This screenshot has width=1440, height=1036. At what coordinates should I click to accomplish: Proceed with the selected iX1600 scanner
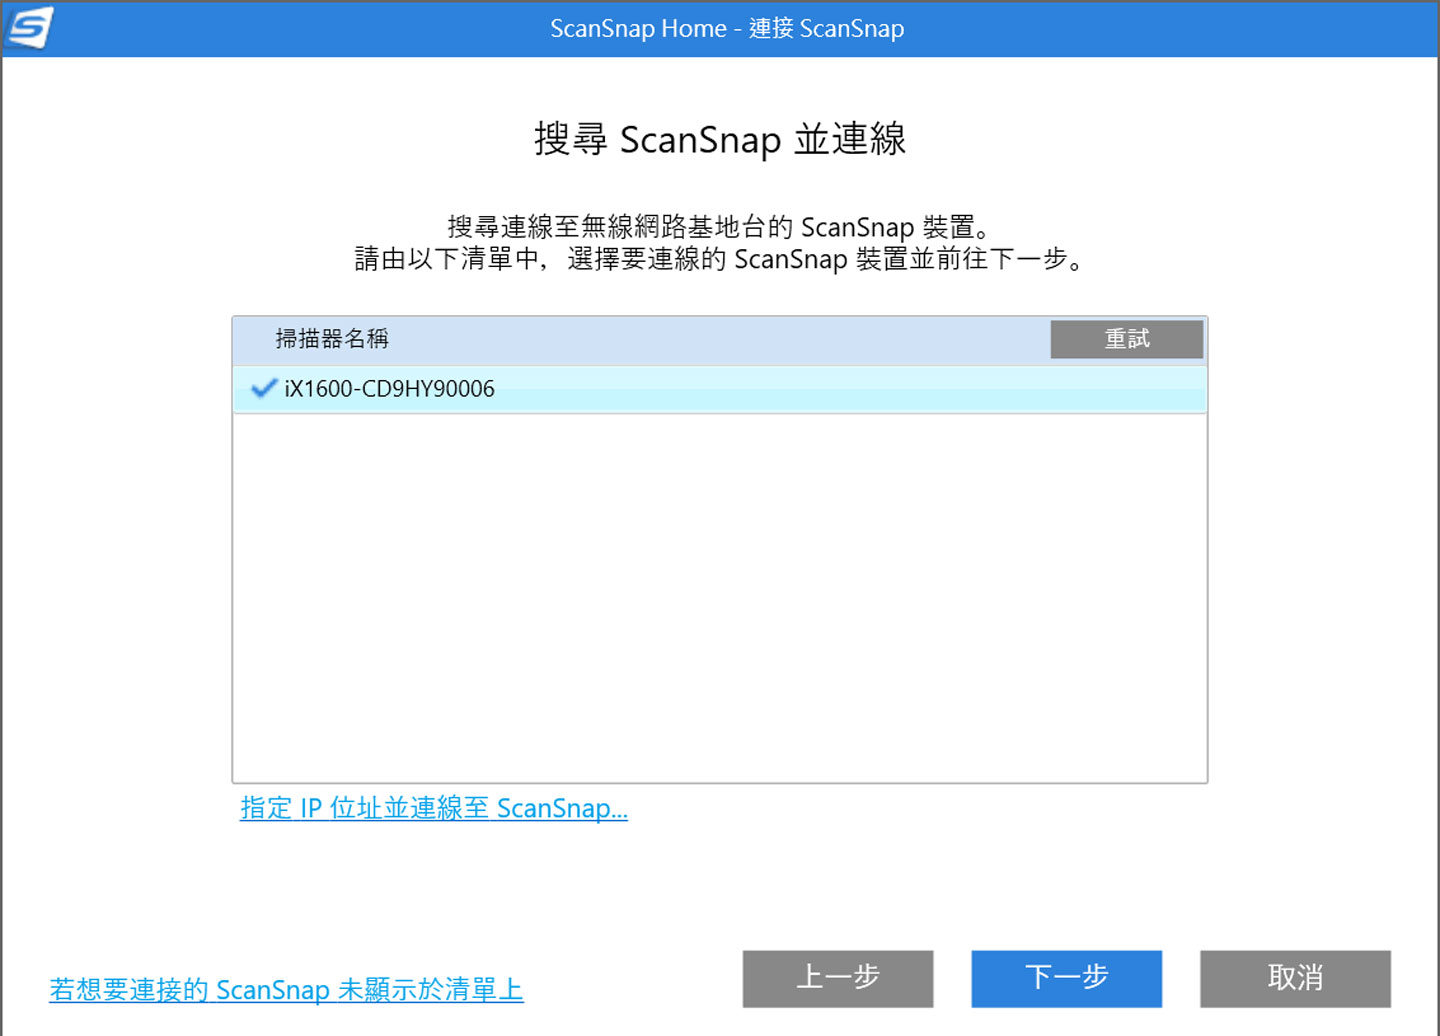pyautogui.click(x=1066, y=978)
